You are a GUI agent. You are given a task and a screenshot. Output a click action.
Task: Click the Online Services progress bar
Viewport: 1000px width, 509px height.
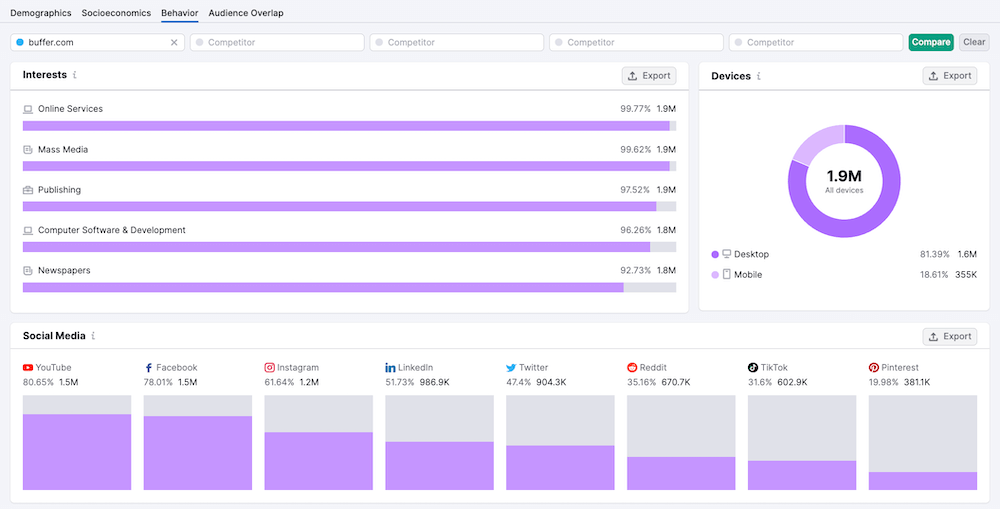click(349, 126)
